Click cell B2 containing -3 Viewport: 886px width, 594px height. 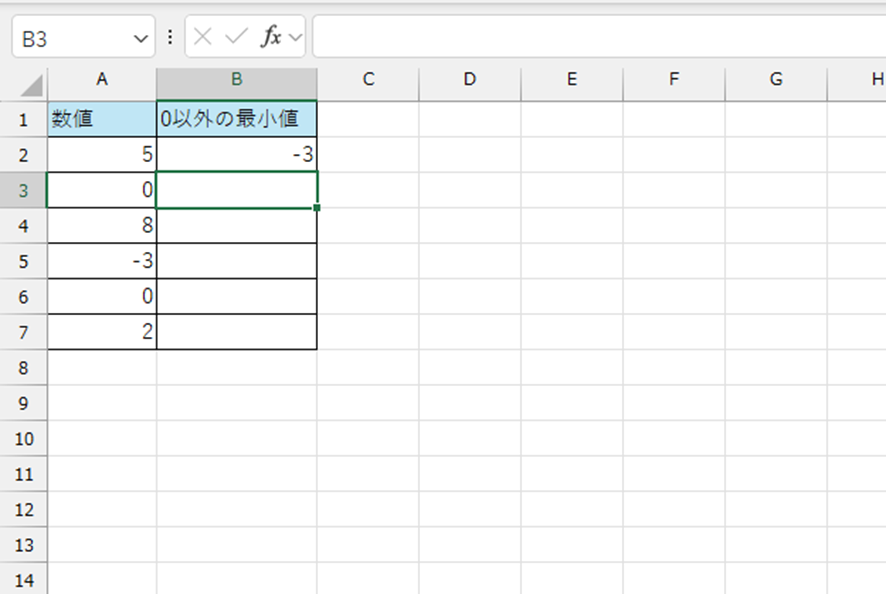pos(237,155)
